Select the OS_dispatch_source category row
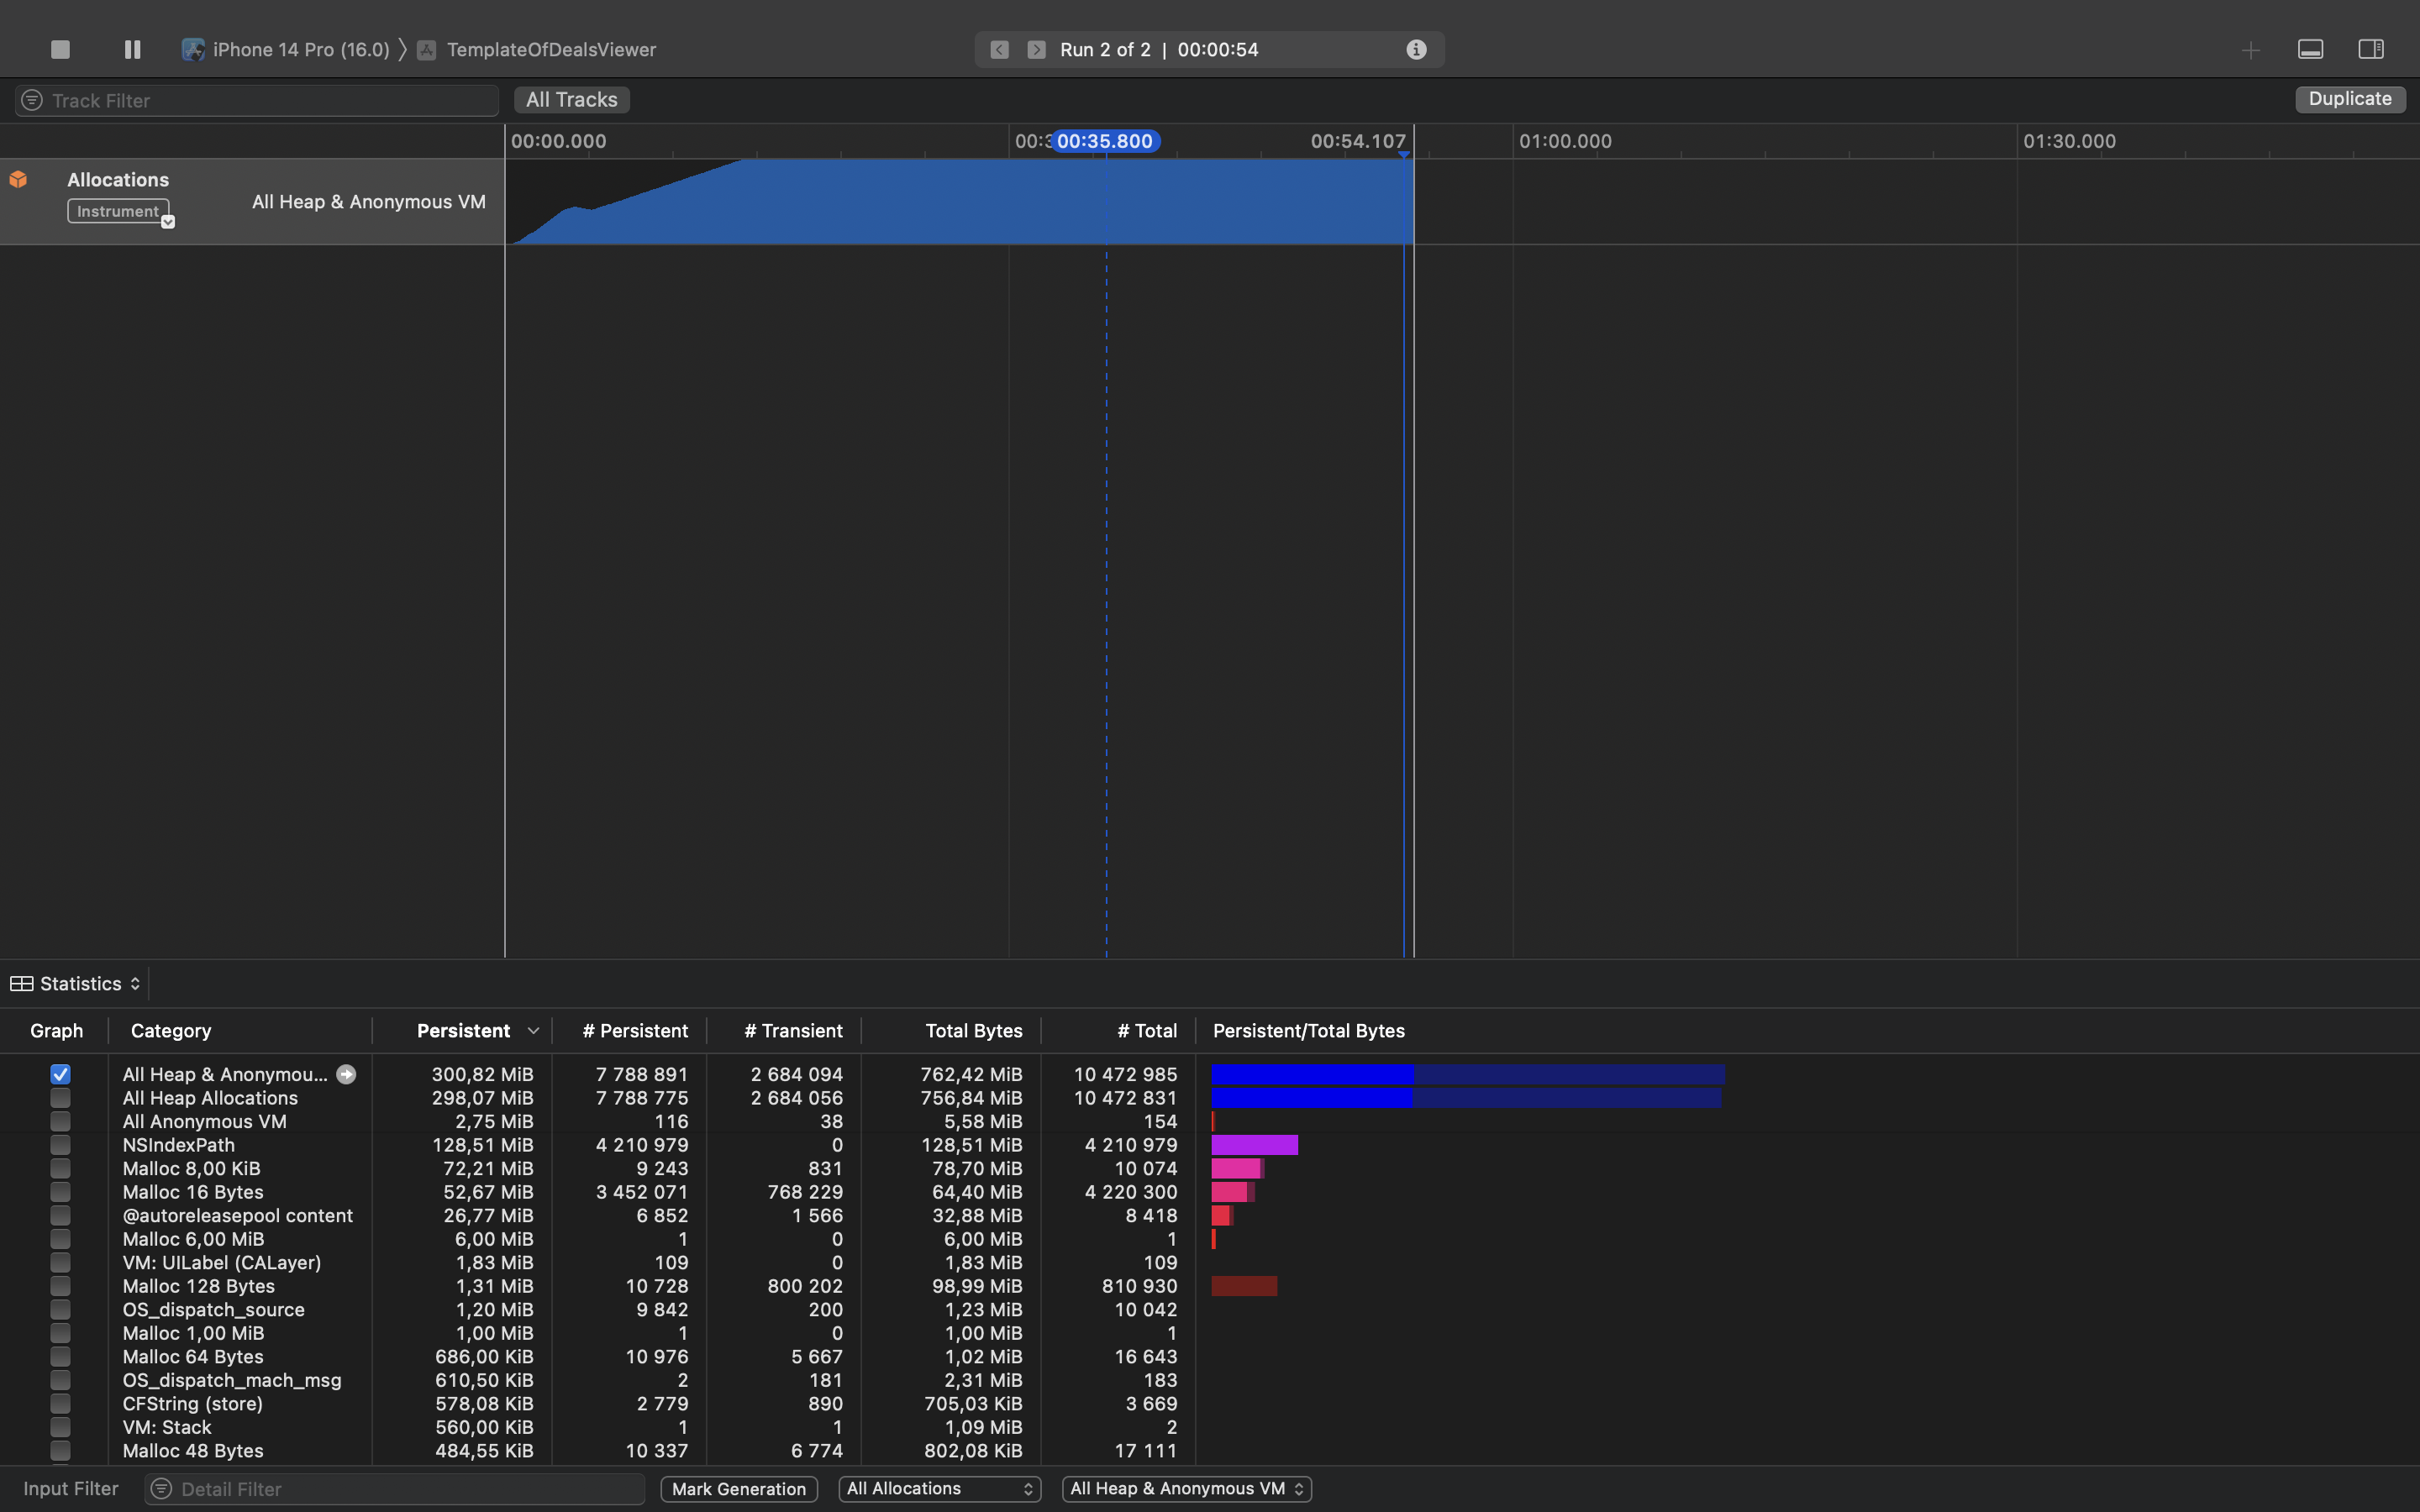The height and width of the screenshot is (1512, 2420). 1210,1309
